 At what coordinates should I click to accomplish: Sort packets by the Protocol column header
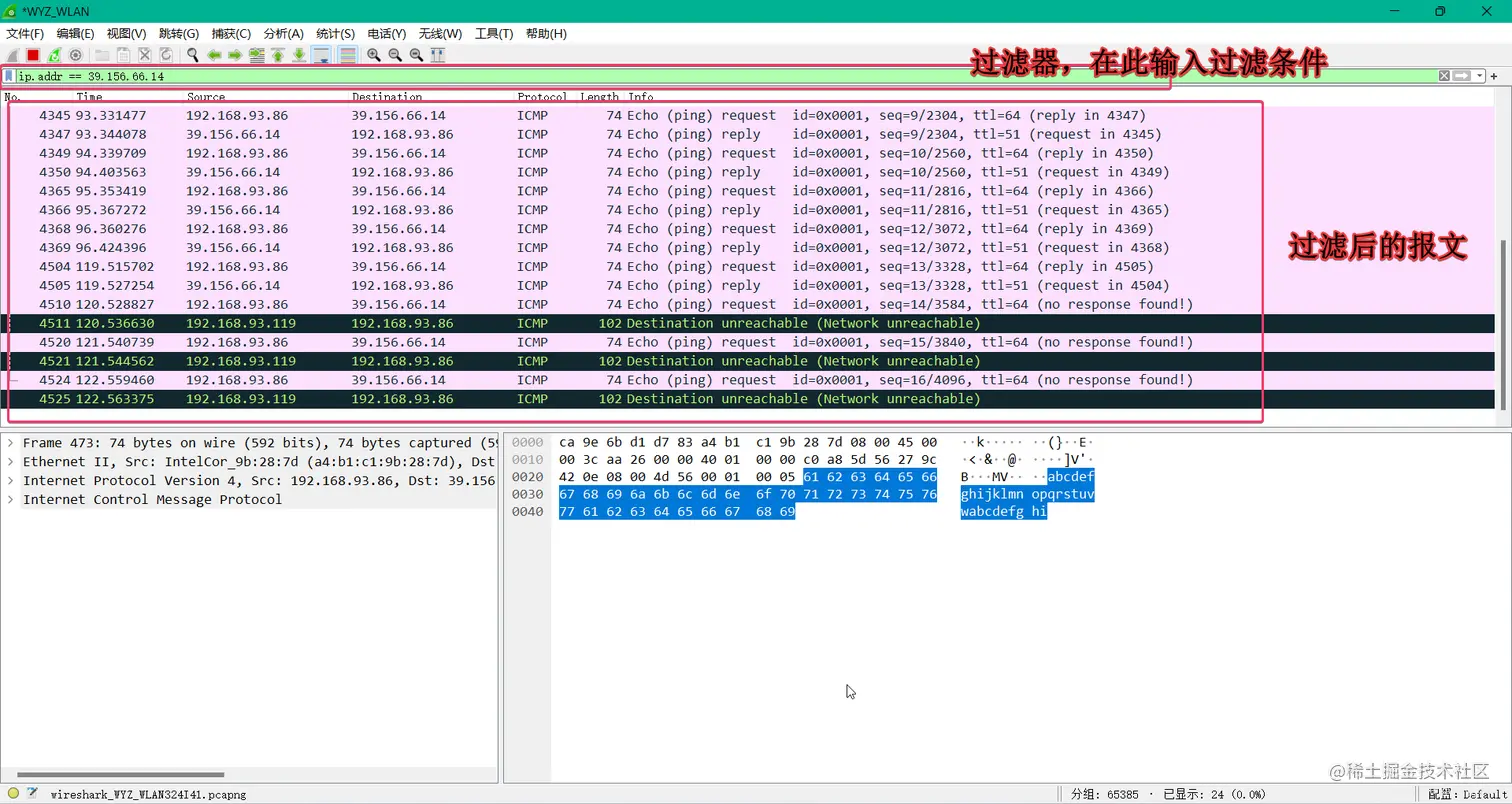[x=542, y=97]
